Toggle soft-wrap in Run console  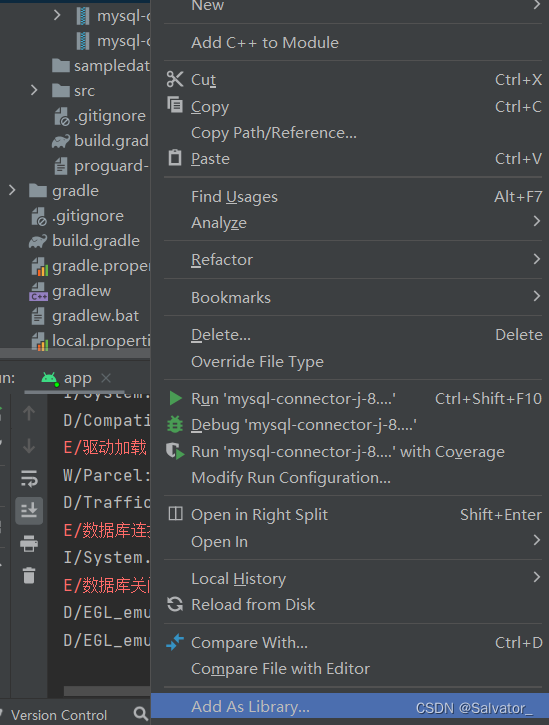pyautogui.click(x=29, y=479)
